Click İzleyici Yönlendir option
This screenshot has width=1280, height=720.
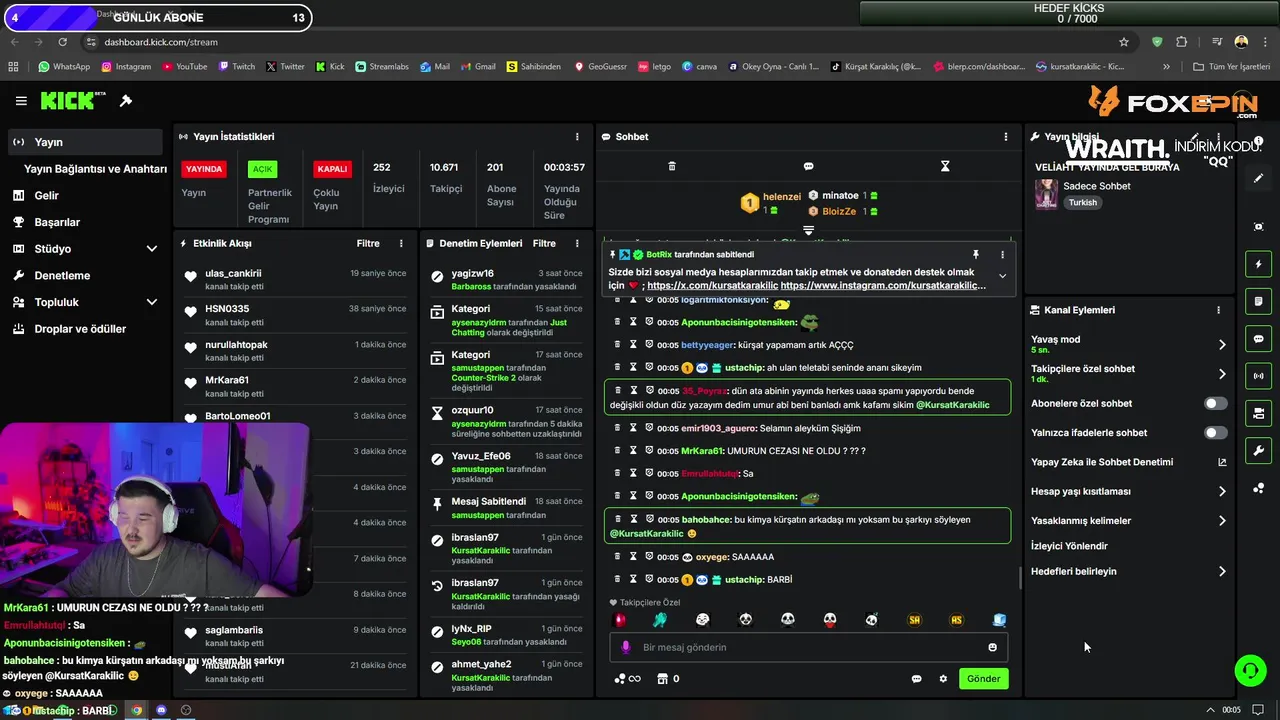click(1069, 546)
